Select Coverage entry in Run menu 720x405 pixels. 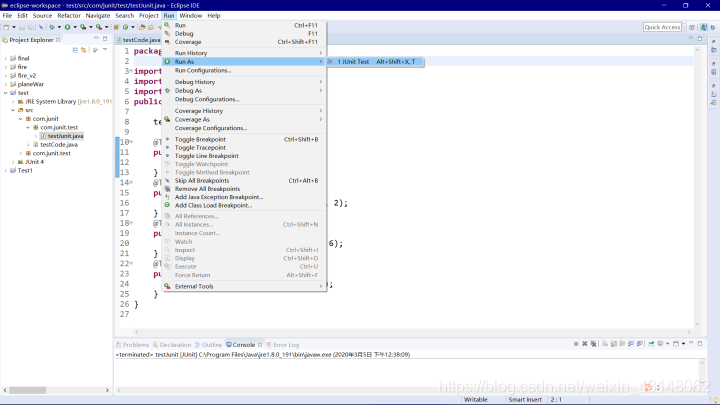[244, 42]
